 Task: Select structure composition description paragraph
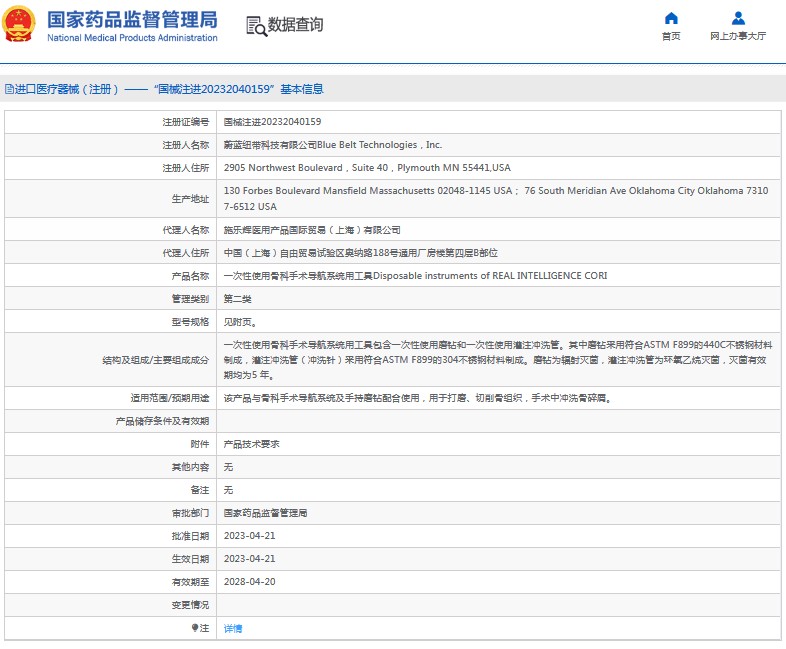click(x=498, y=360)
